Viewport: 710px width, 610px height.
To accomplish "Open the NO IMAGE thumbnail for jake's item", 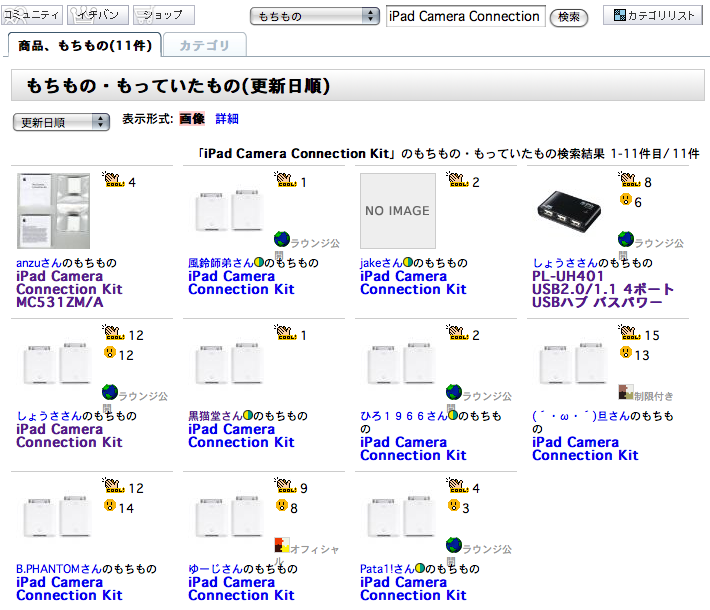I will [x=398, y=211].
